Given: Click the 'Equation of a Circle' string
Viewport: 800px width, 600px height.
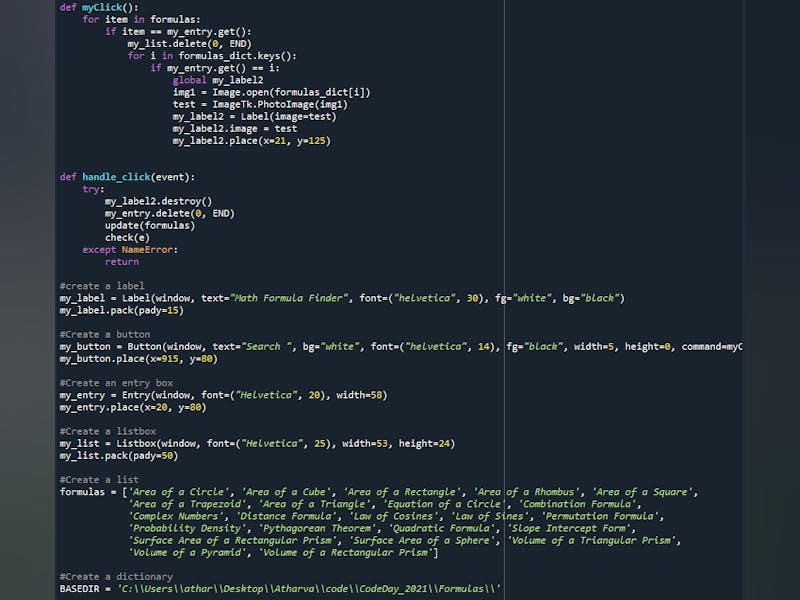Looking at the screenshot, I should (444, 504).
